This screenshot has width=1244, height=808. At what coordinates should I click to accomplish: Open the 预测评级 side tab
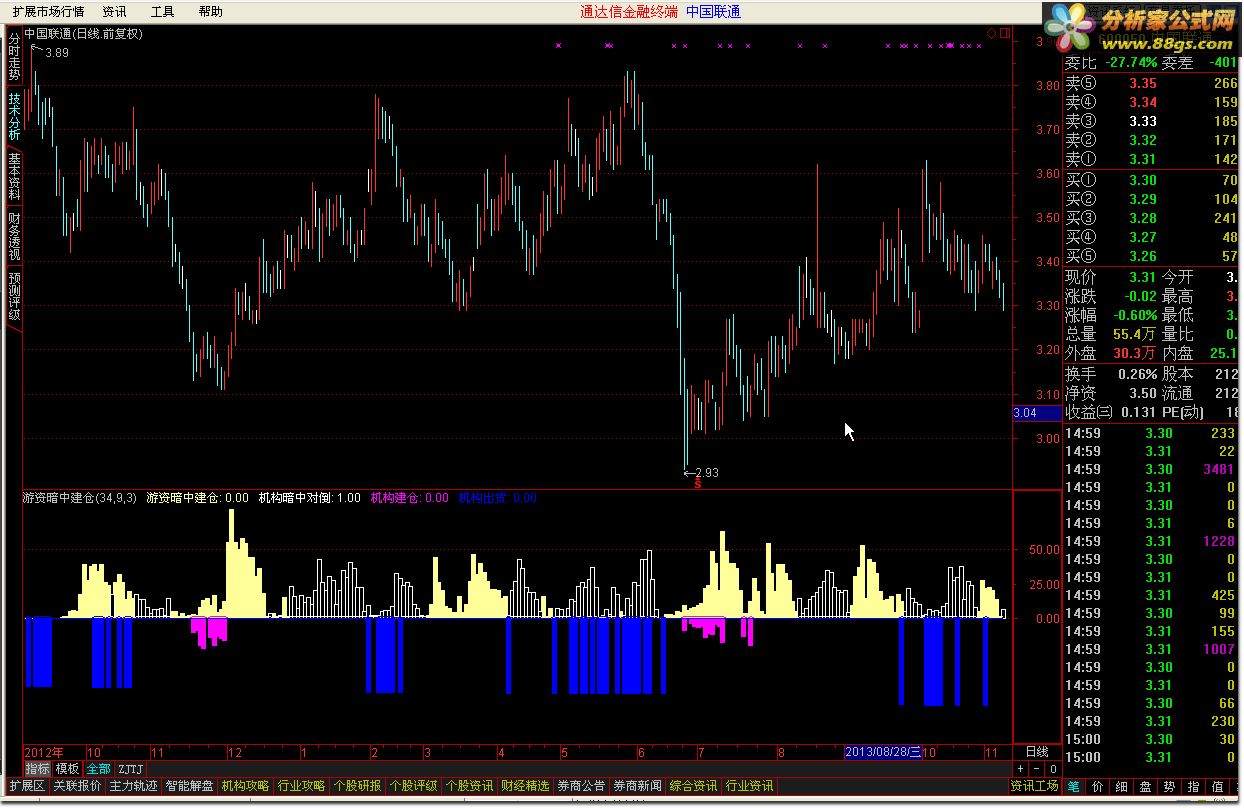[14, 296]
